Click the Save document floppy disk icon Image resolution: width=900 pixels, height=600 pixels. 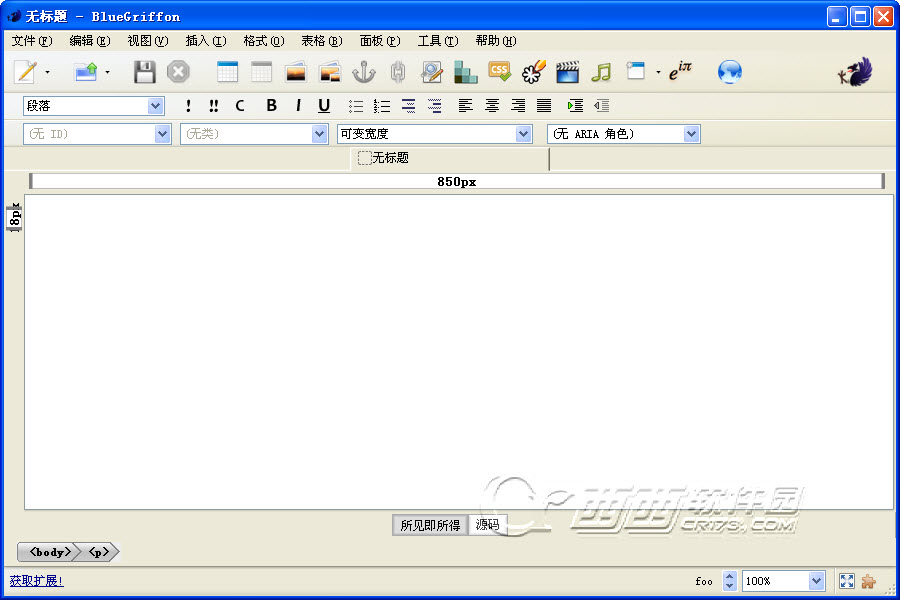click(x=145, y=72)
